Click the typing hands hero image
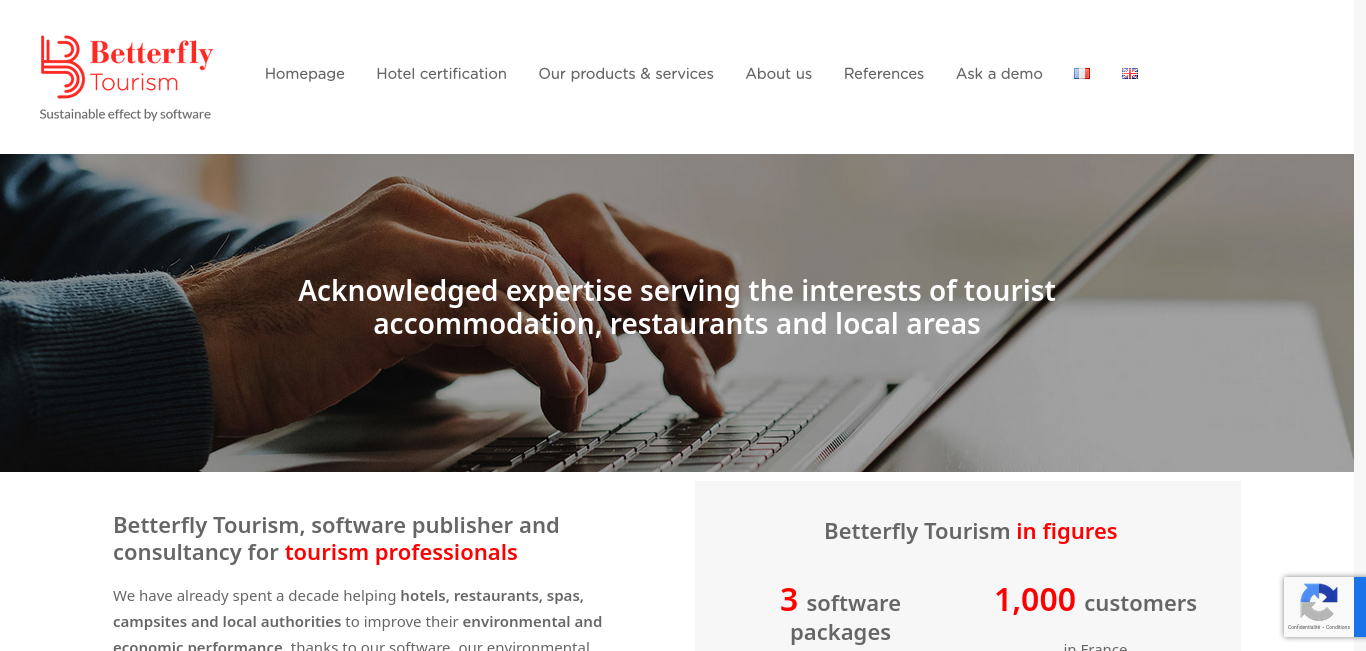The height and width of the screenshot is (651, 1366). [677, 313]
